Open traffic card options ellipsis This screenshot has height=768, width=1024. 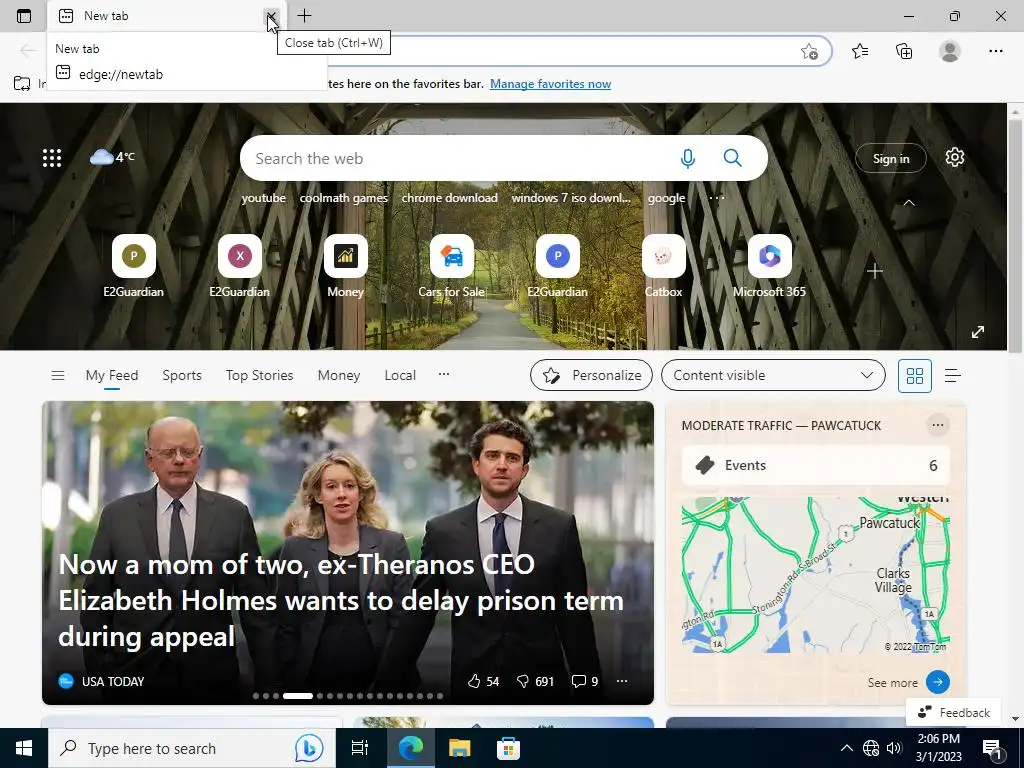[x=938, y=425]
